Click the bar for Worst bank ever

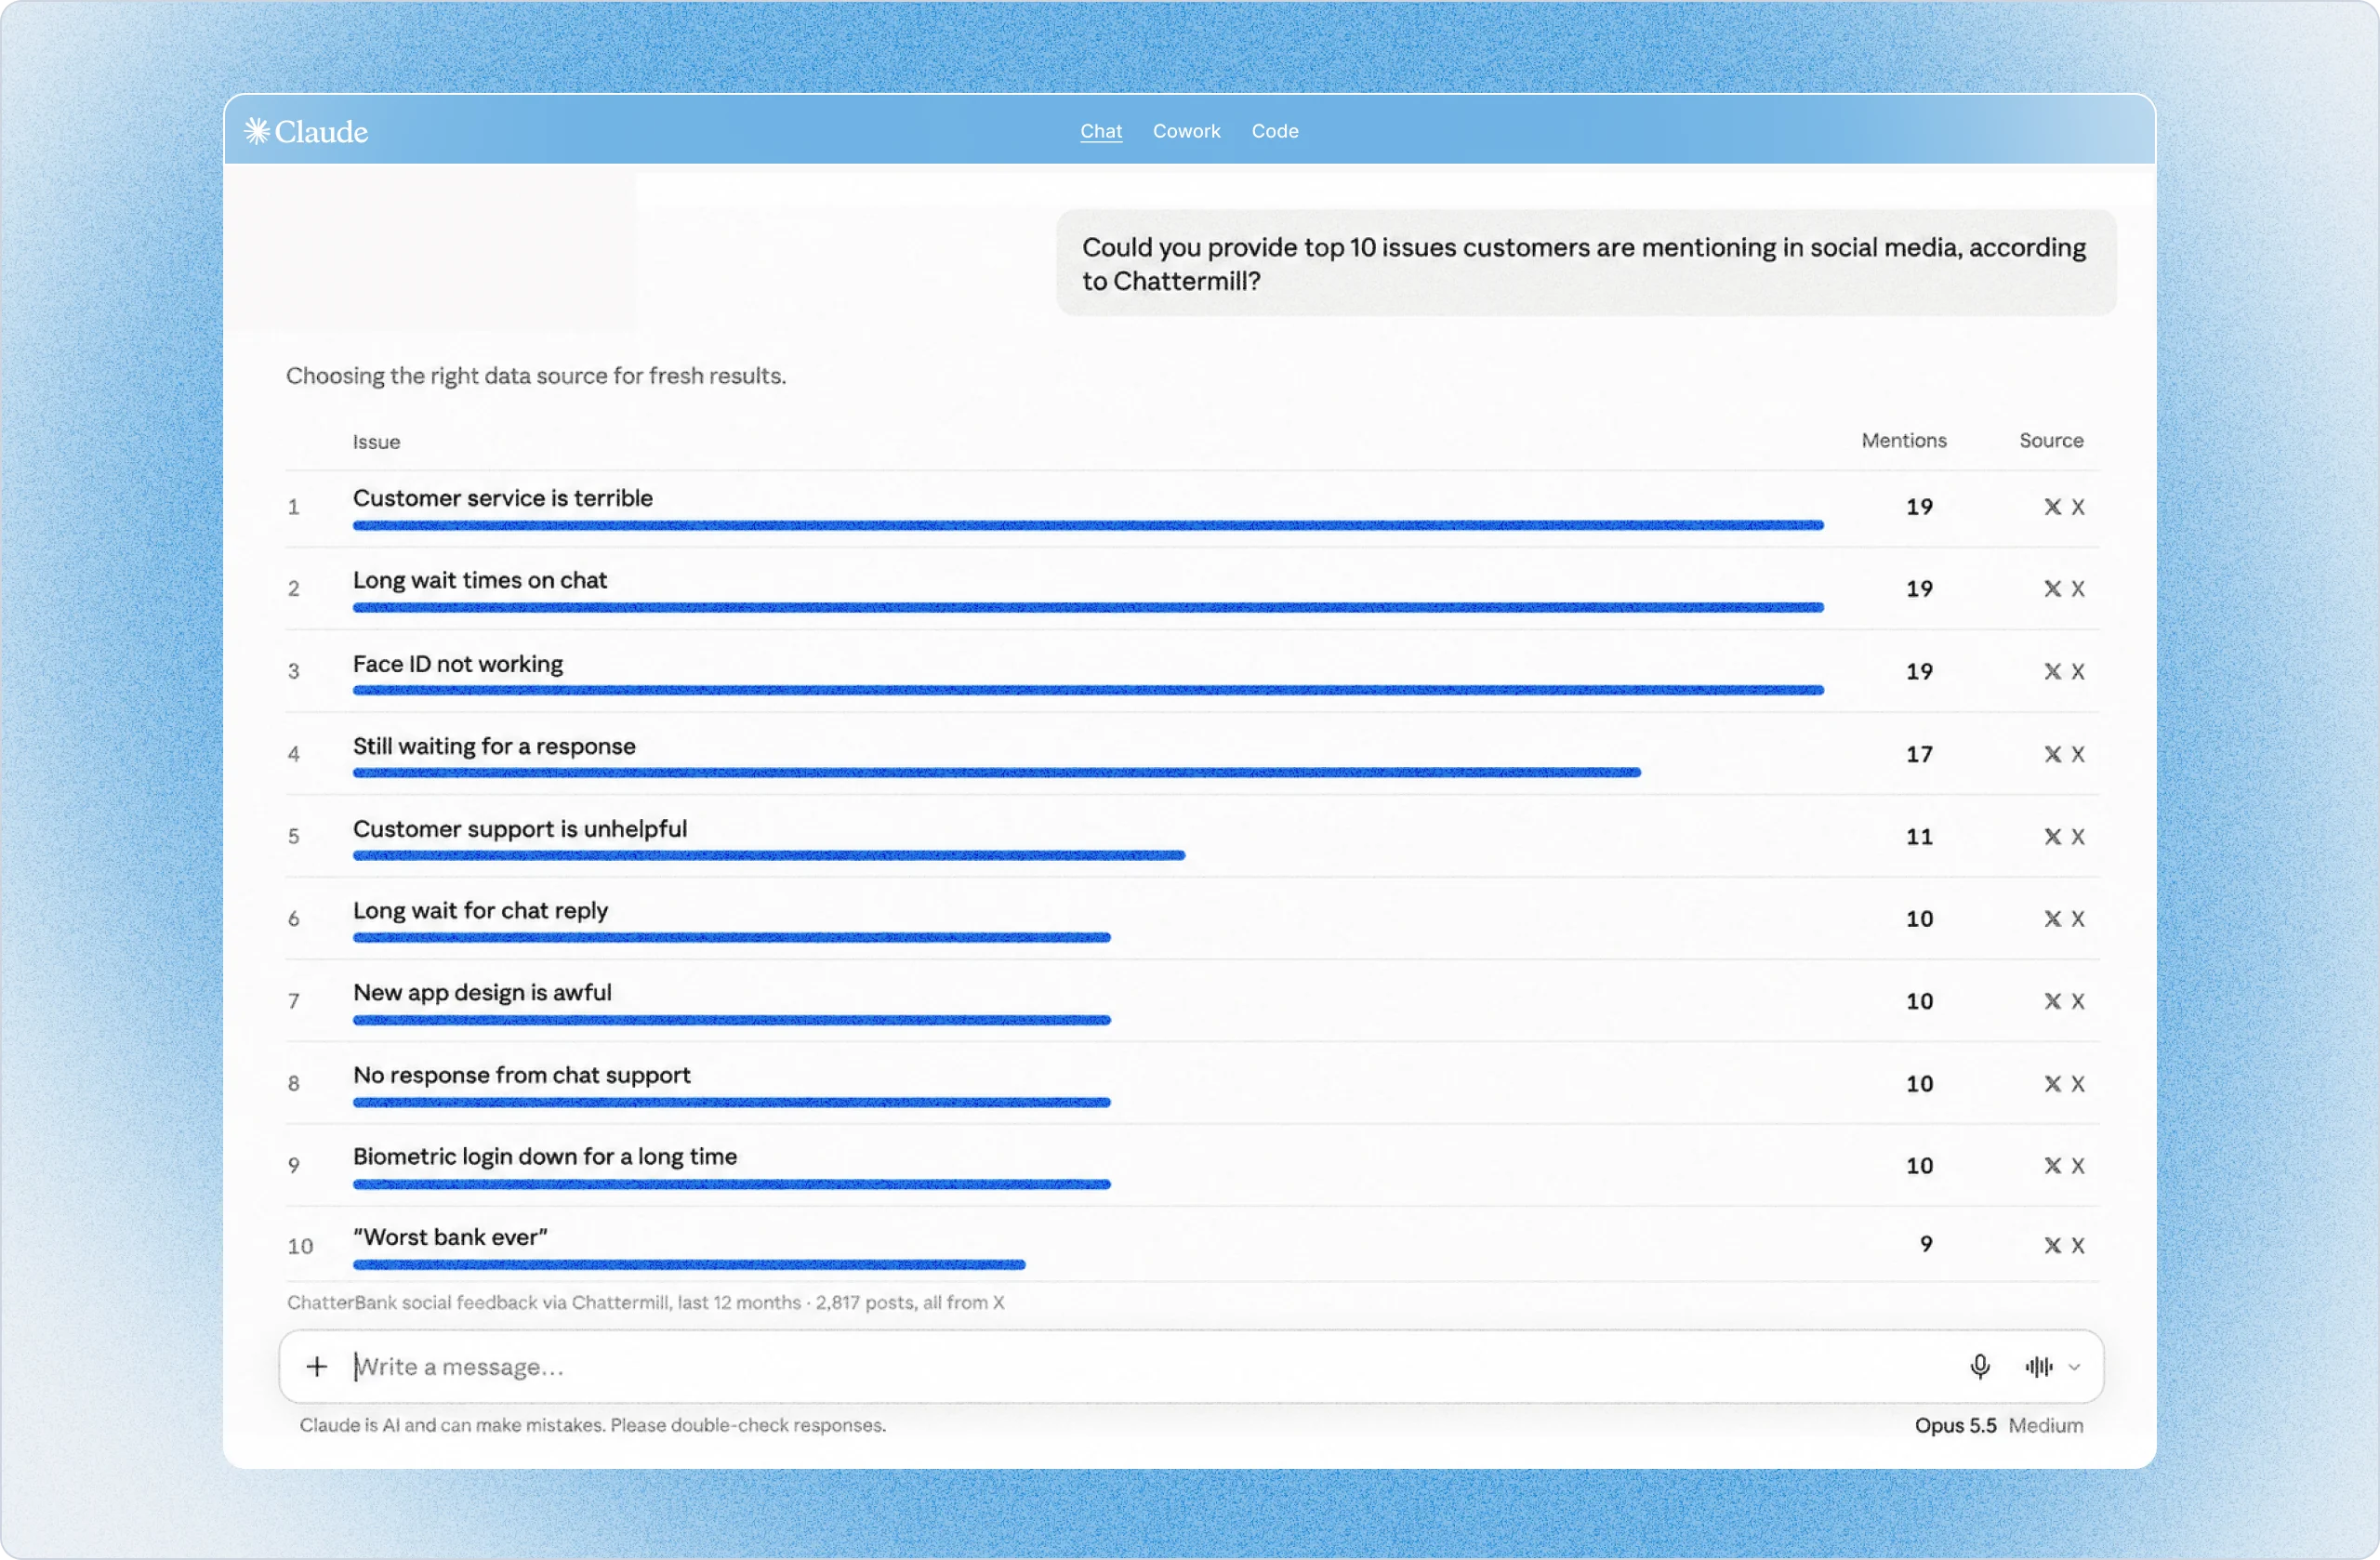[x=689, y=1266]
